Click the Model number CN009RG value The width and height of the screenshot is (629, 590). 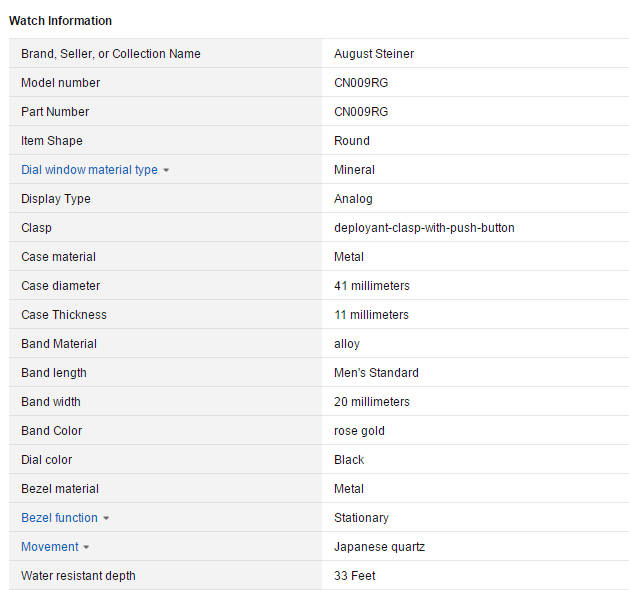point(361,83)
